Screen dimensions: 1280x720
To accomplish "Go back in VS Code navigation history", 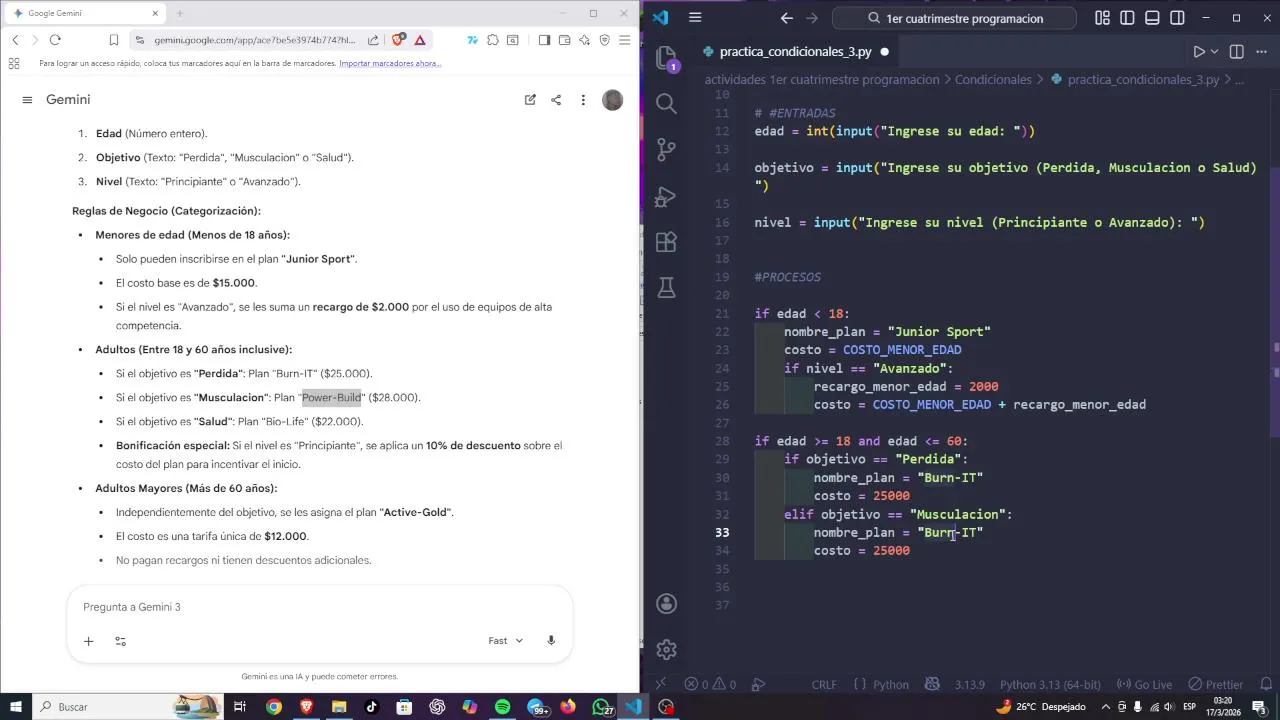I will 786,18.
